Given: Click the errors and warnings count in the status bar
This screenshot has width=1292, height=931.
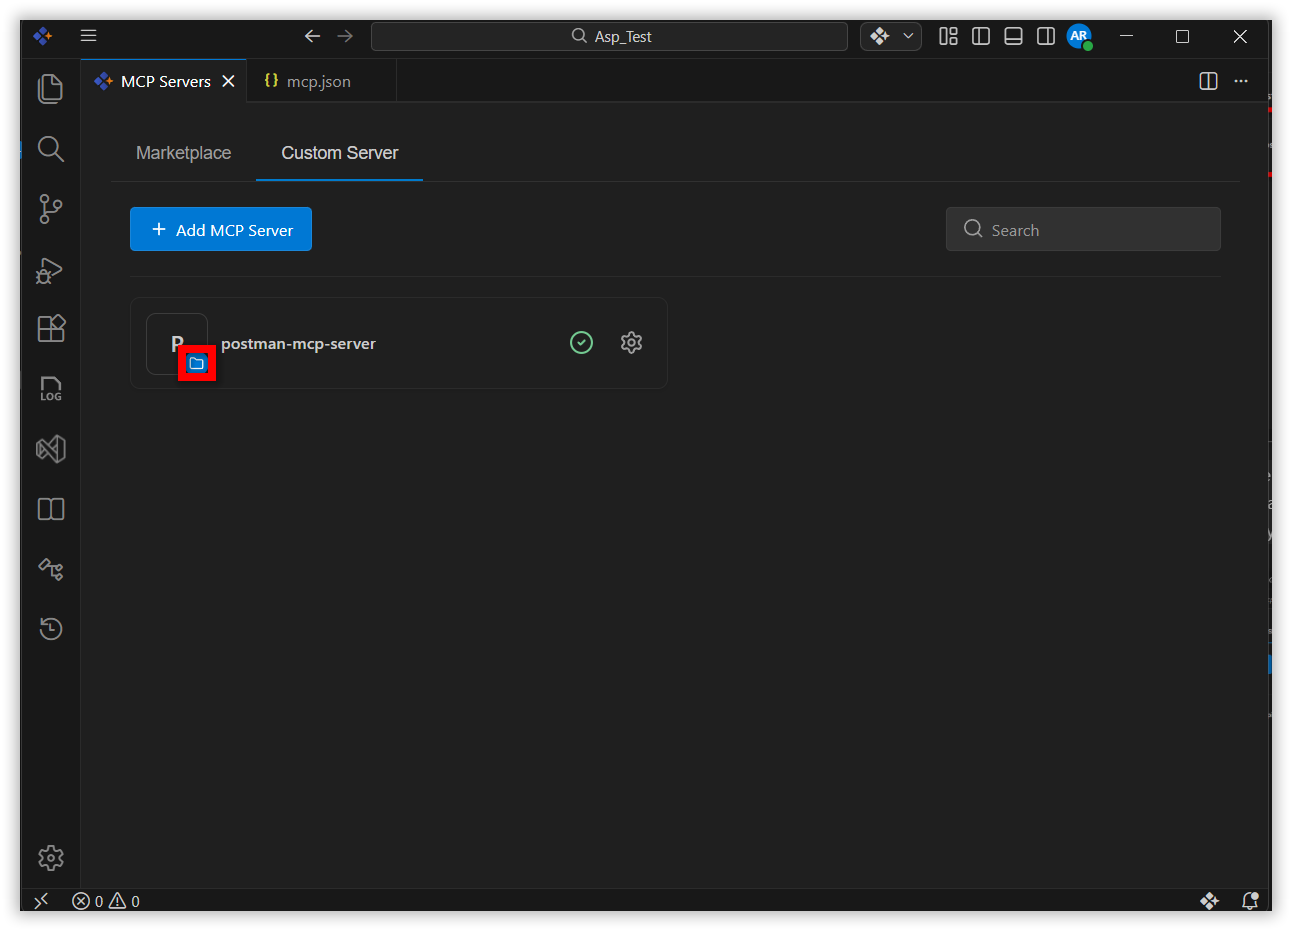Looking at the screenshot, I should click(x=106, y=901).
